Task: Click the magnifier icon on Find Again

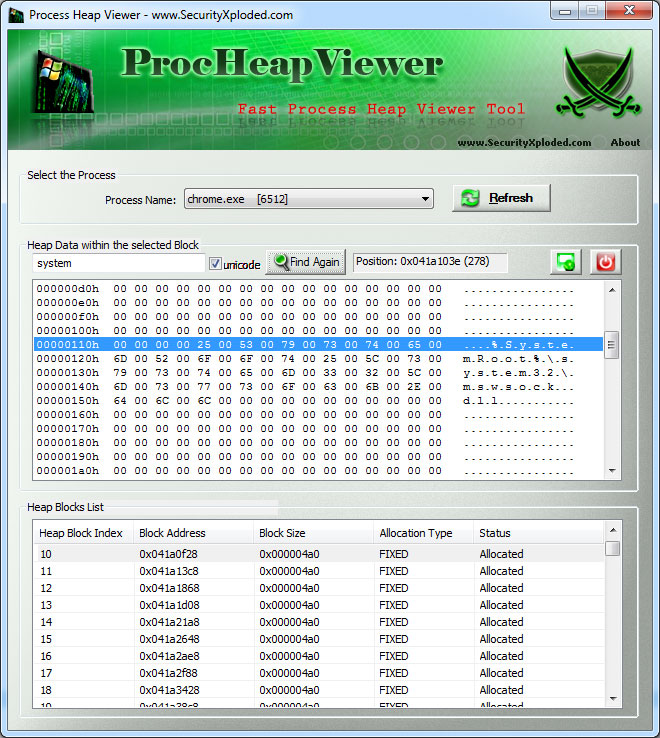Action: tap(280, 263)
